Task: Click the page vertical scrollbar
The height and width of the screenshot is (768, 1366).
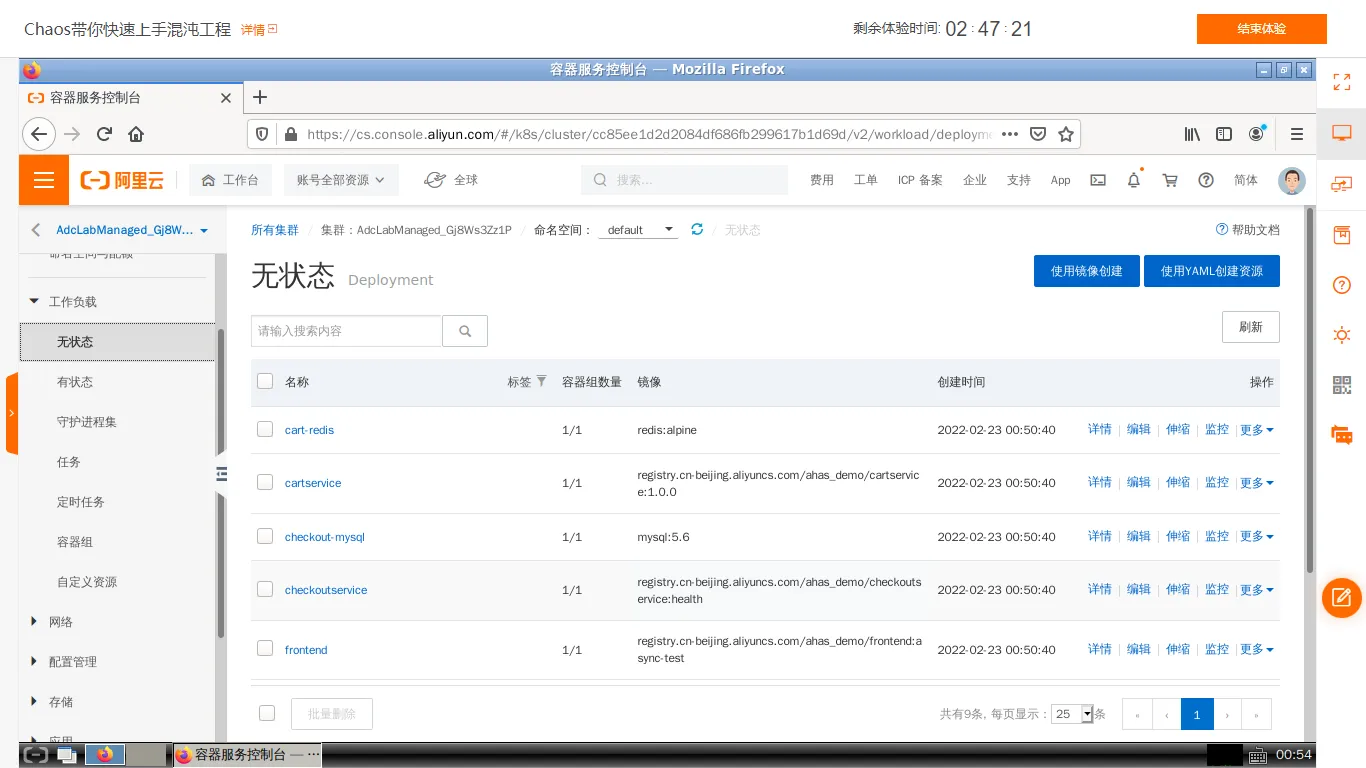Action: (1310, 390)
